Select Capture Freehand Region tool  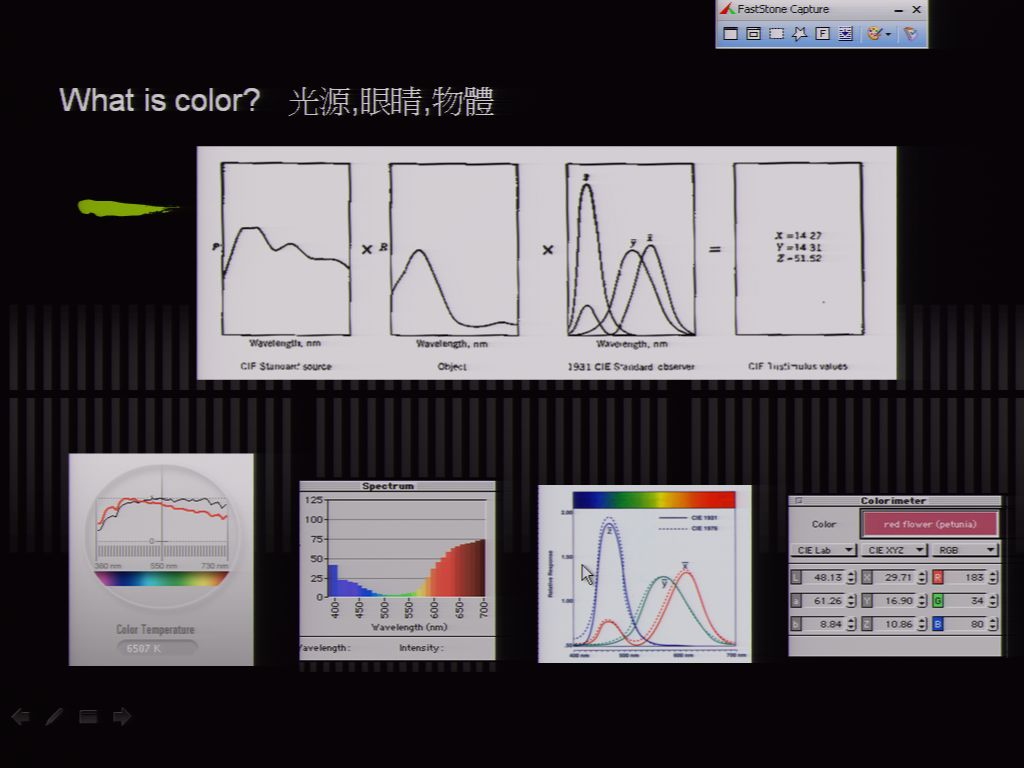point(799,33)
